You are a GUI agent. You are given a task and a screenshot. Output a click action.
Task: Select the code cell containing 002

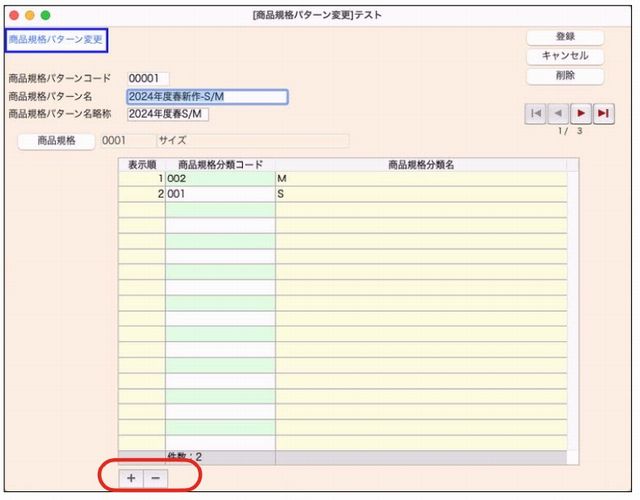point(220,178)
